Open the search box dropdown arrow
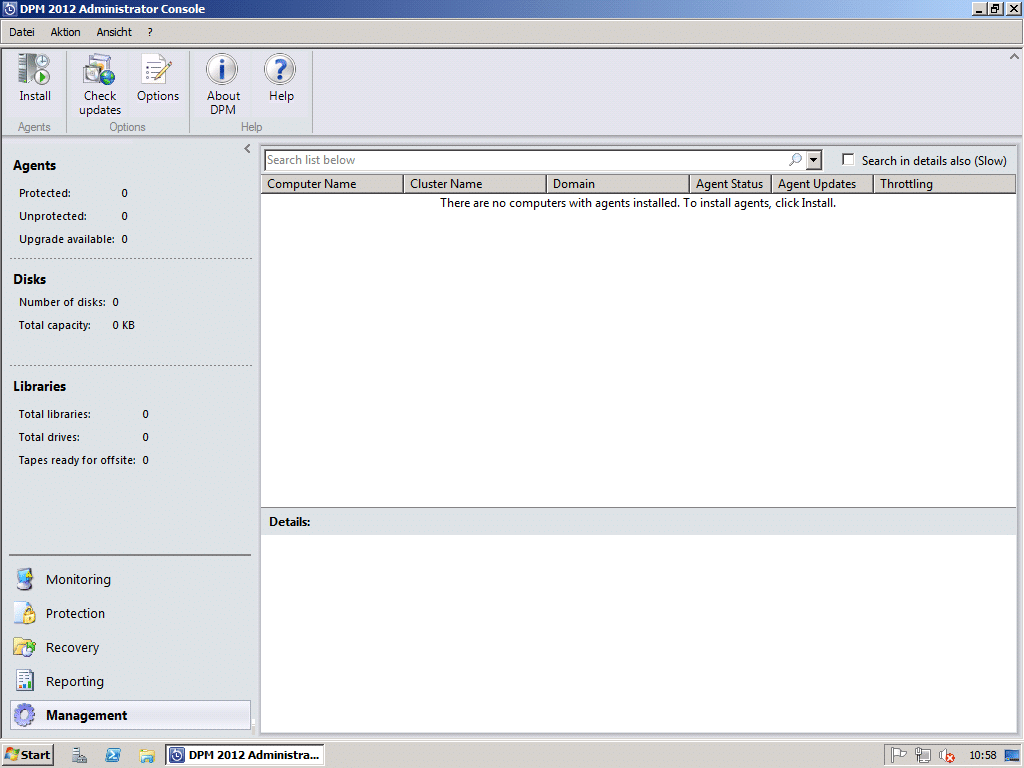1024x768 pixels. tap(814, 159)
